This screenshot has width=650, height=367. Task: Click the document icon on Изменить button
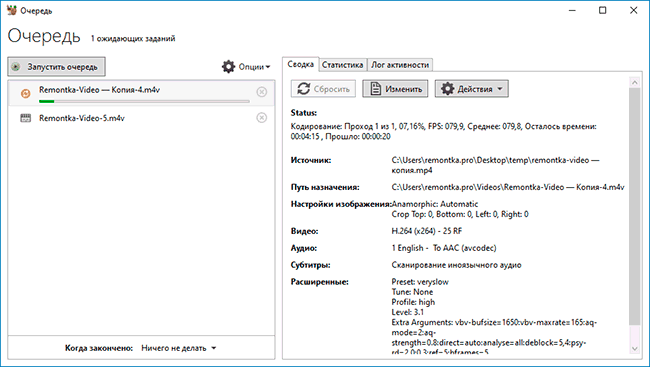point(376,89)
